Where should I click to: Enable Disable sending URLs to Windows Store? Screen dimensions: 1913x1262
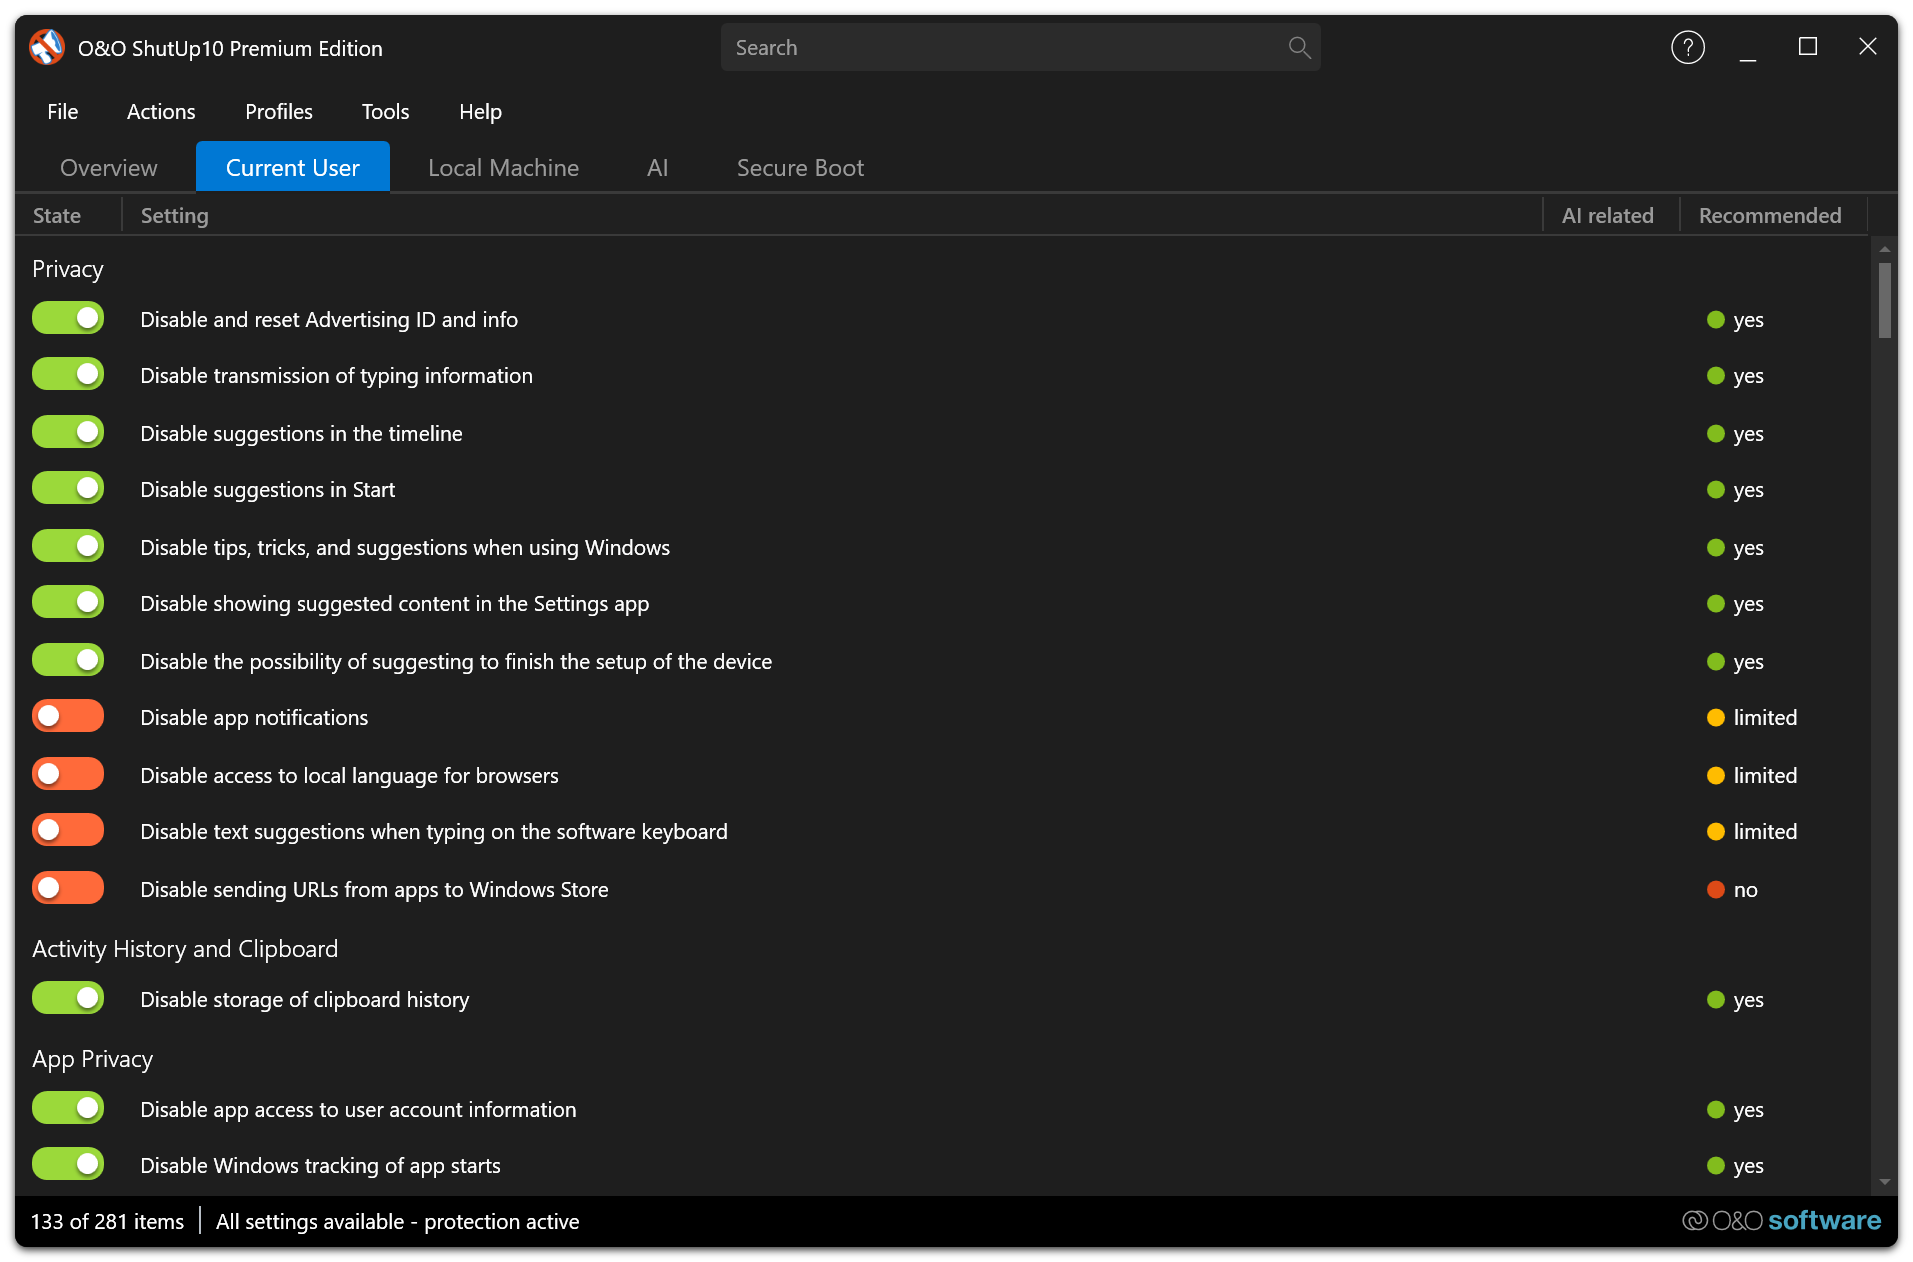[x=68, y=888]
